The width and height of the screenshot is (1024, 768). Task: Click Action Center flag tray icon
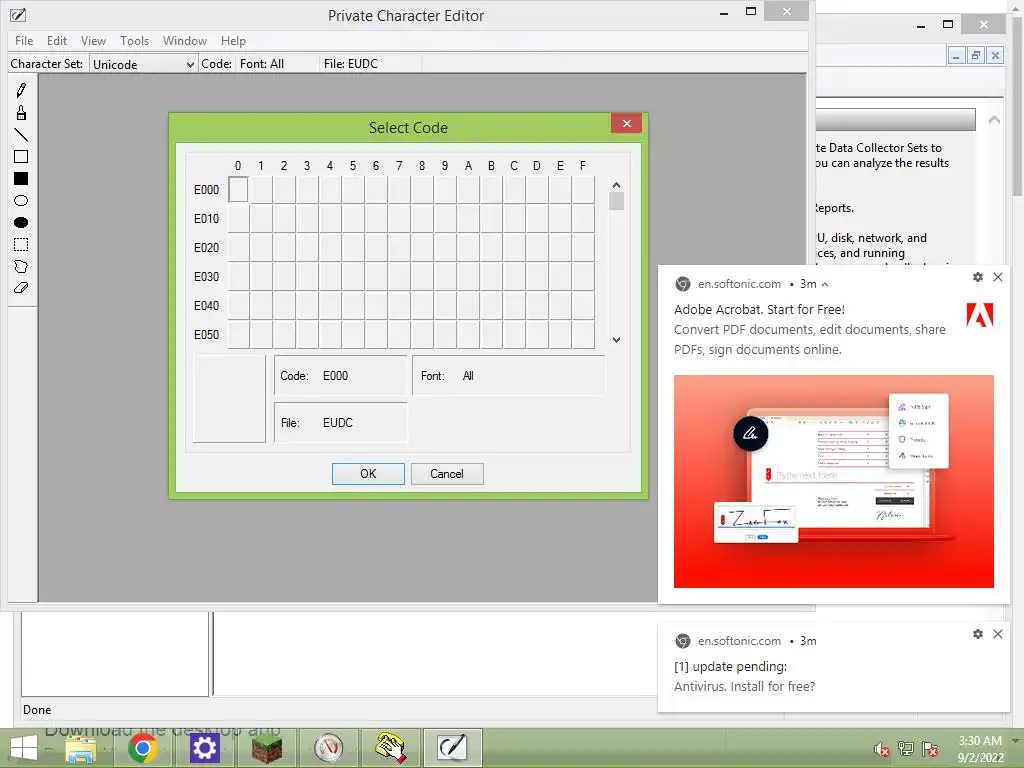pos(930,749)
